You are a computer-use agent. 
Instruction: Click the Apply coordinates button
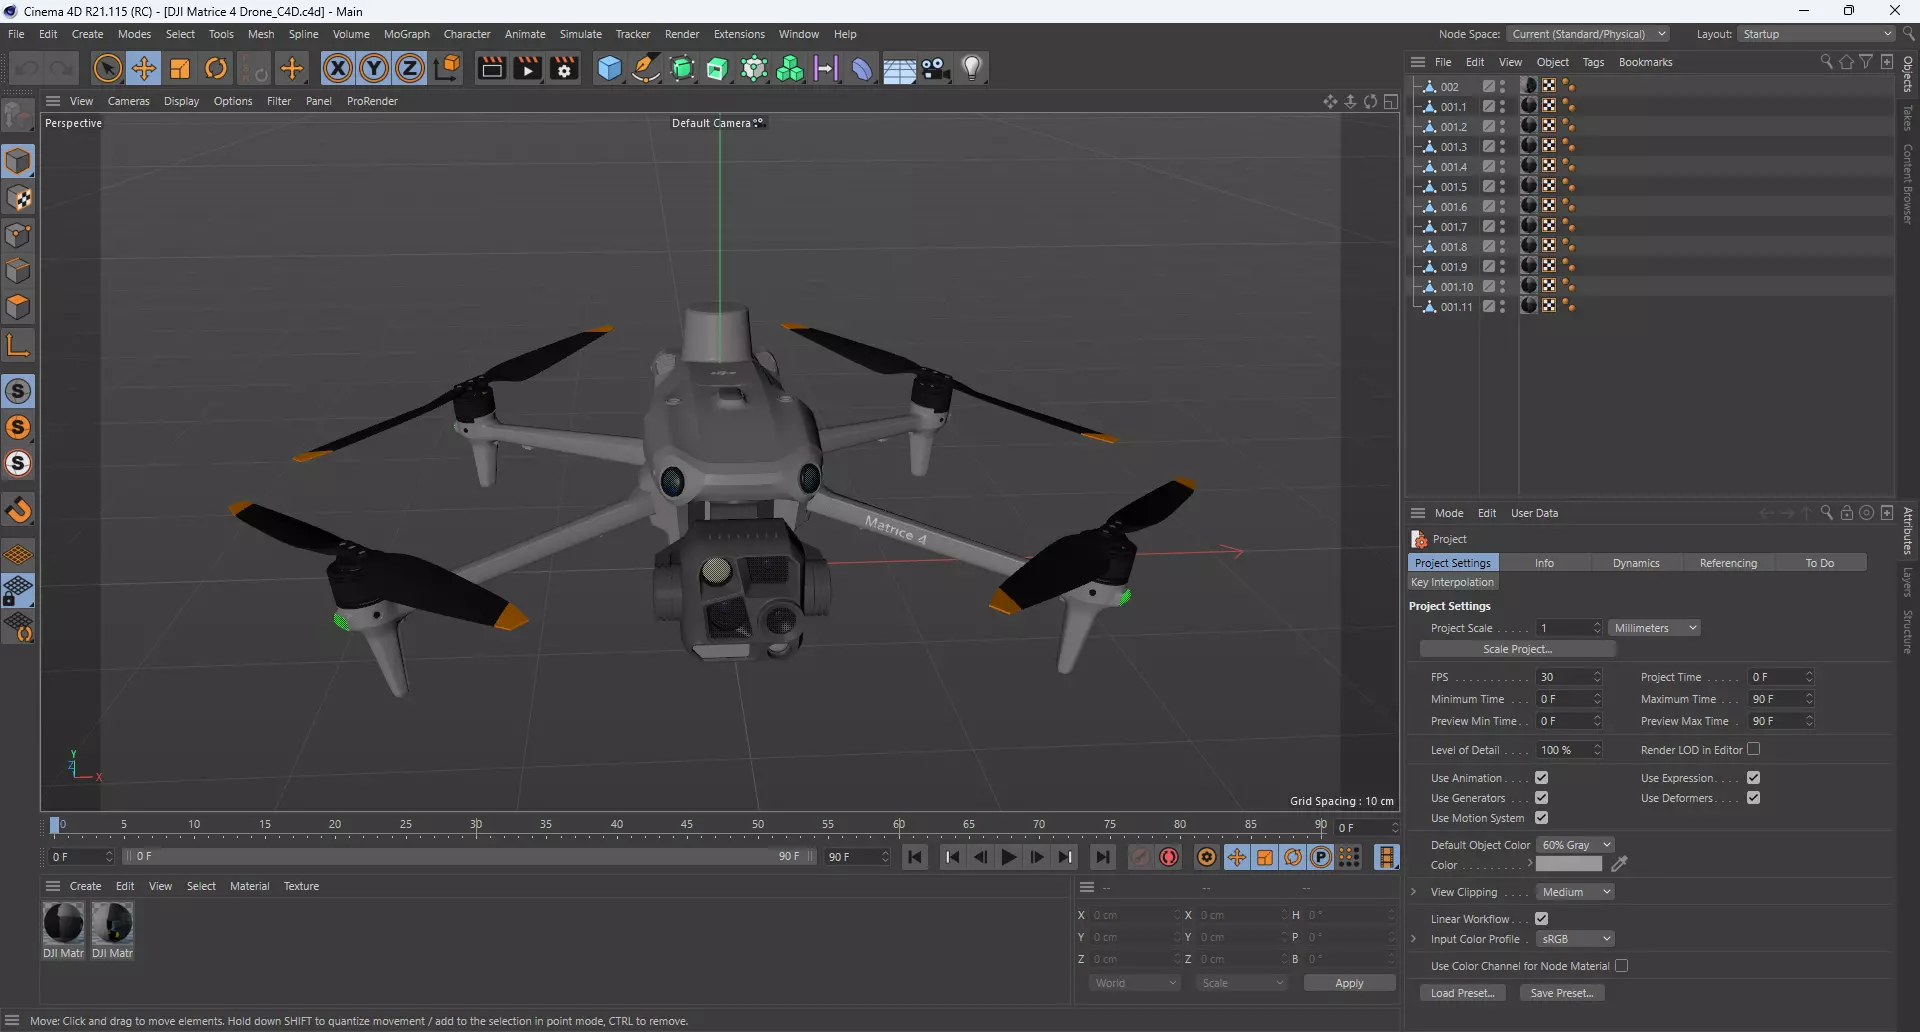point(1349,983)
